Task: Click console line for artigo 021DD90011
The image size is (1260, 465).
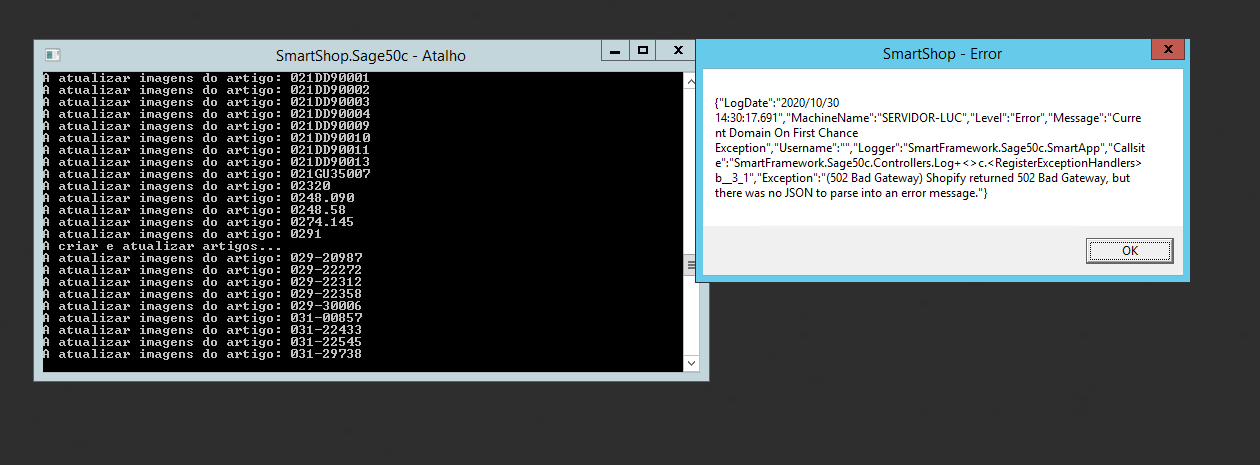Action: (x=207, y=149)
